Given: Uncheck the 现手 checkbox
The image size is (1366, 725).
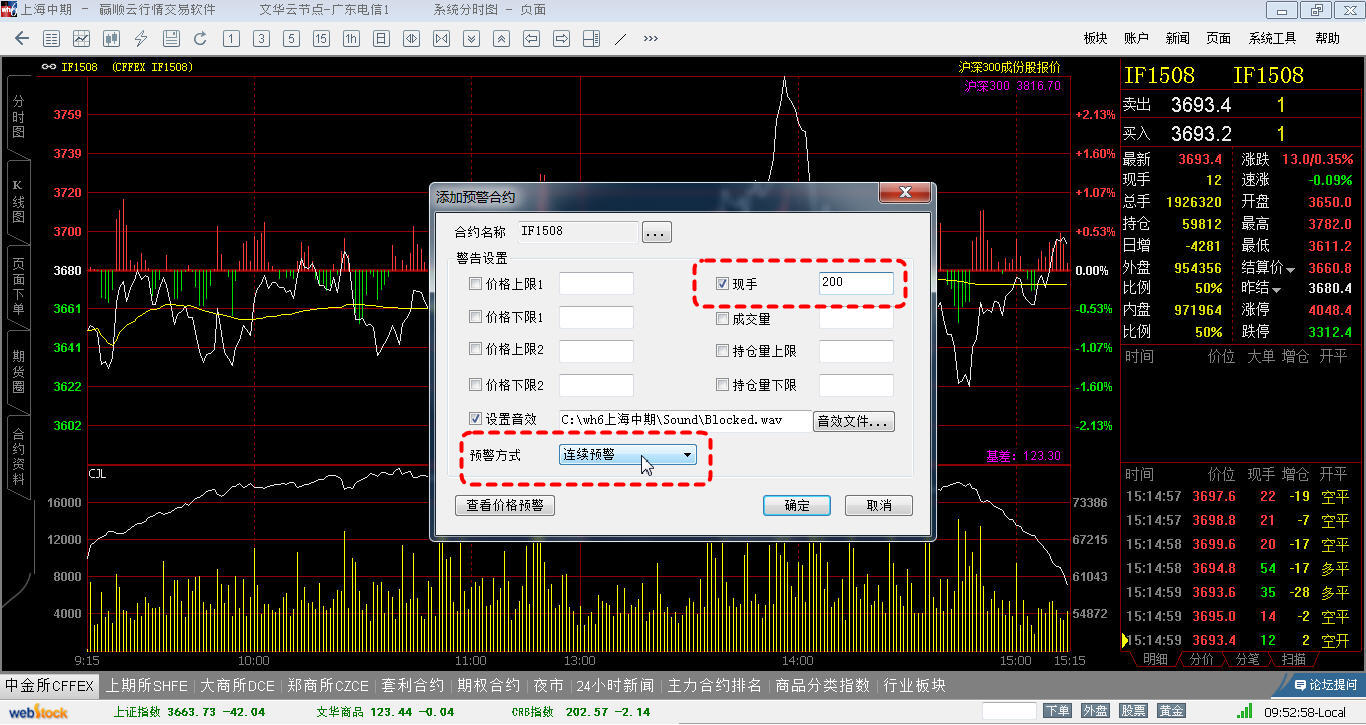Looking at the screenshot, I should tap(722, 284).
